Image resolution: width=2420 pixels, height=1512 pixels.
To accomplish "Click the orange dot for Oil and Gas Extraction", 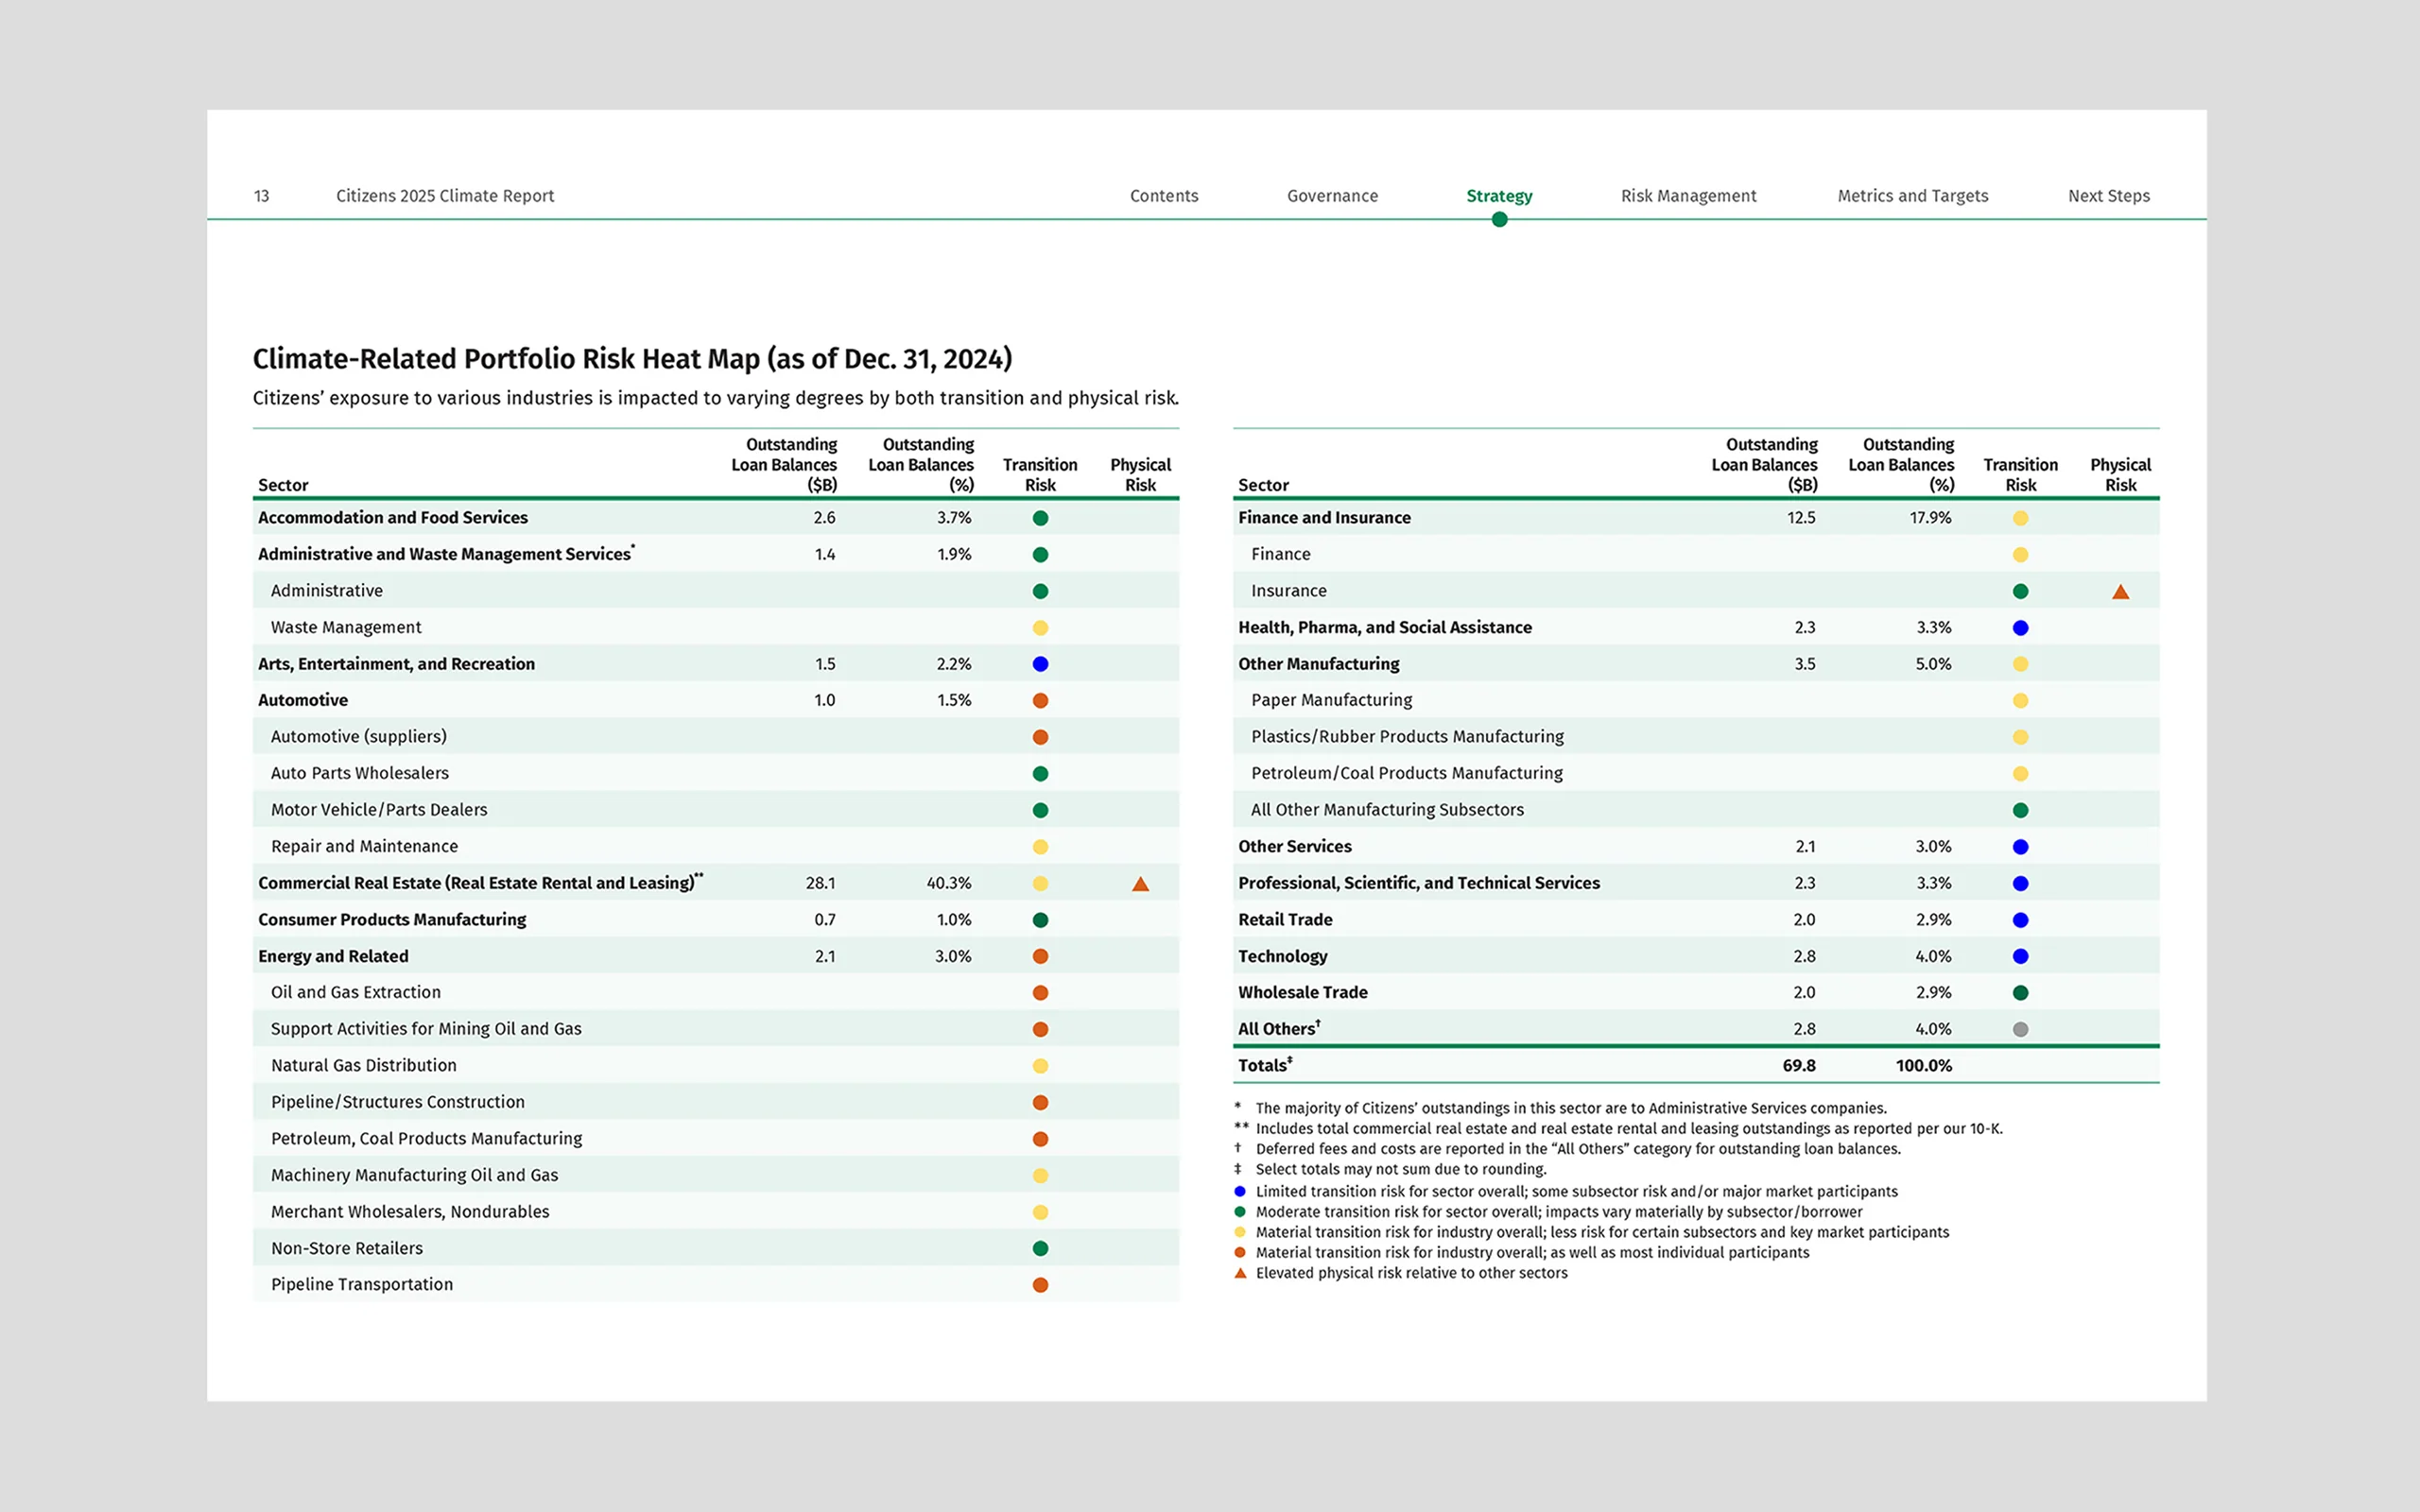I will click(x=1040, y=993).
